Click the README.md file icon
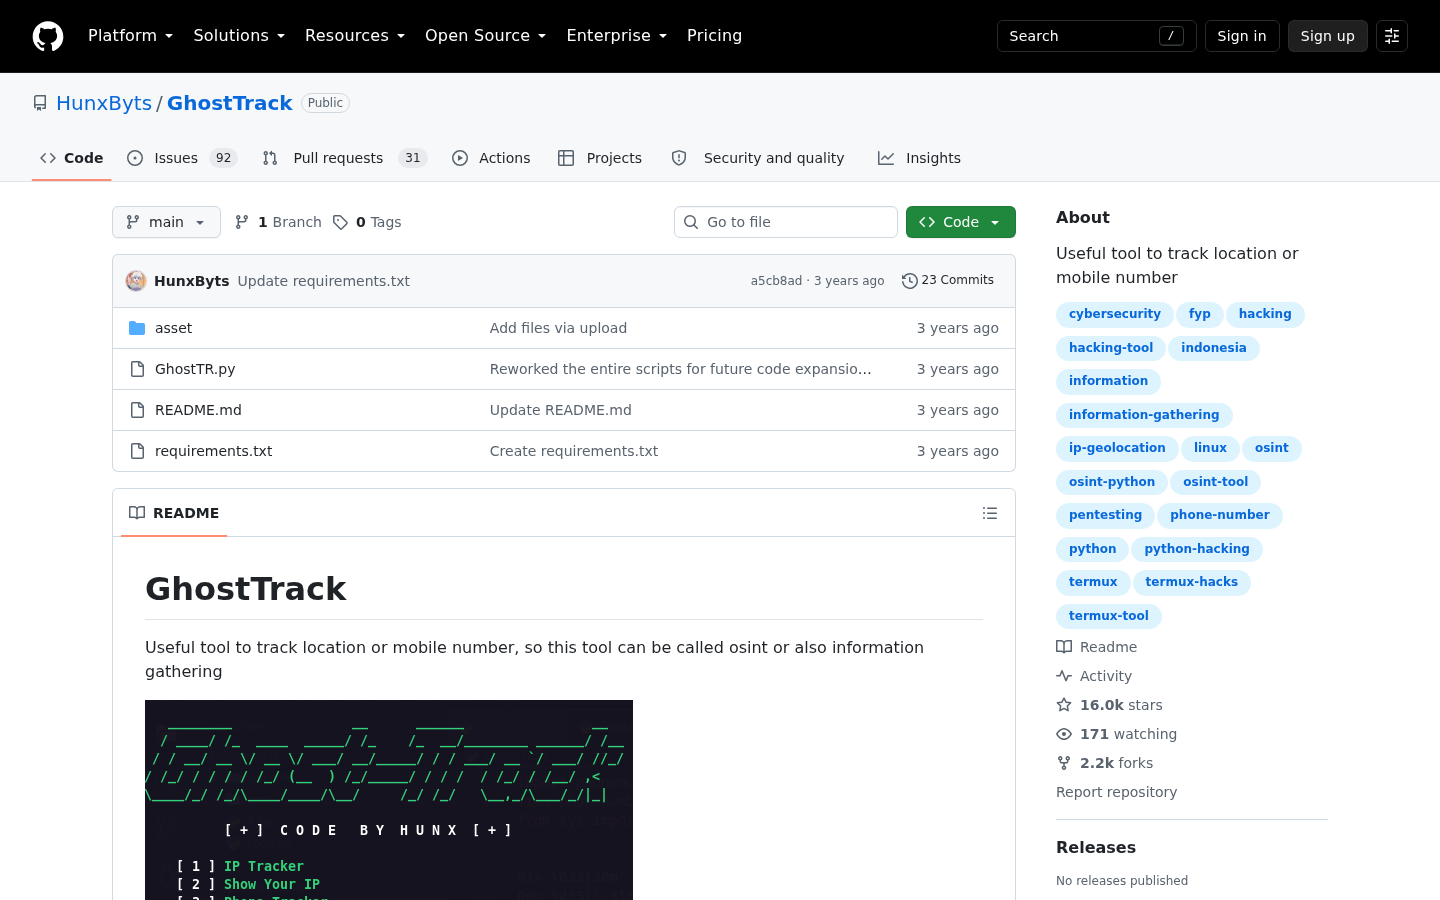The height and width of the screenshot is (900, 1440). 137,410
